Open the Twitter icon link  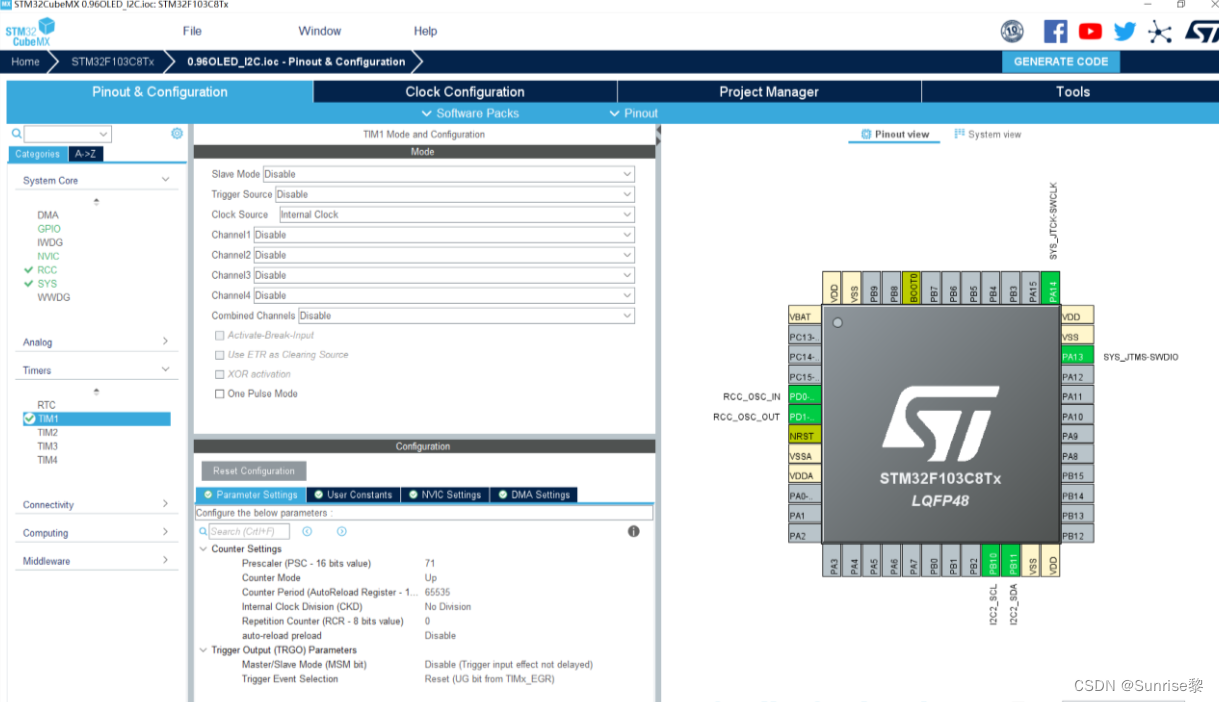coord(1125,31)
